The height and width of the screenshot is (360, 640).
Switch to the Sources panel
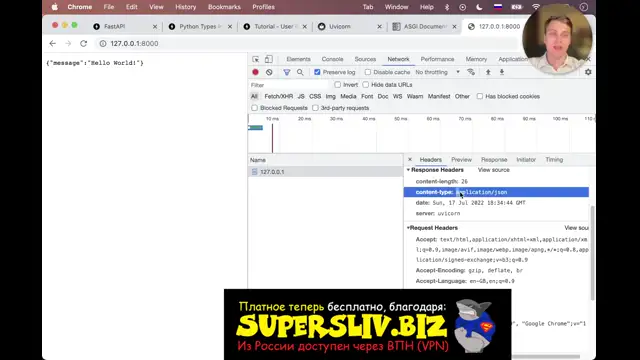365,59
